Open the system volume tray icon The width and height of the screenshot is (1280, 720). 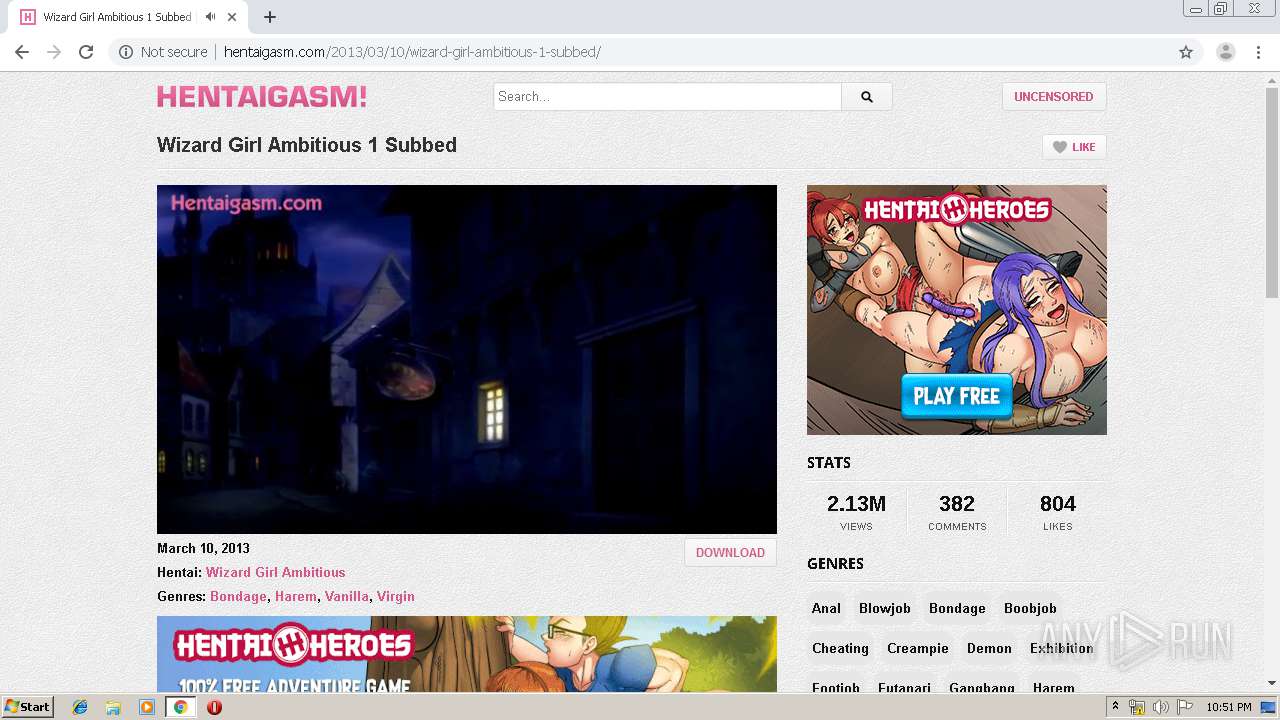[1160, 707]
